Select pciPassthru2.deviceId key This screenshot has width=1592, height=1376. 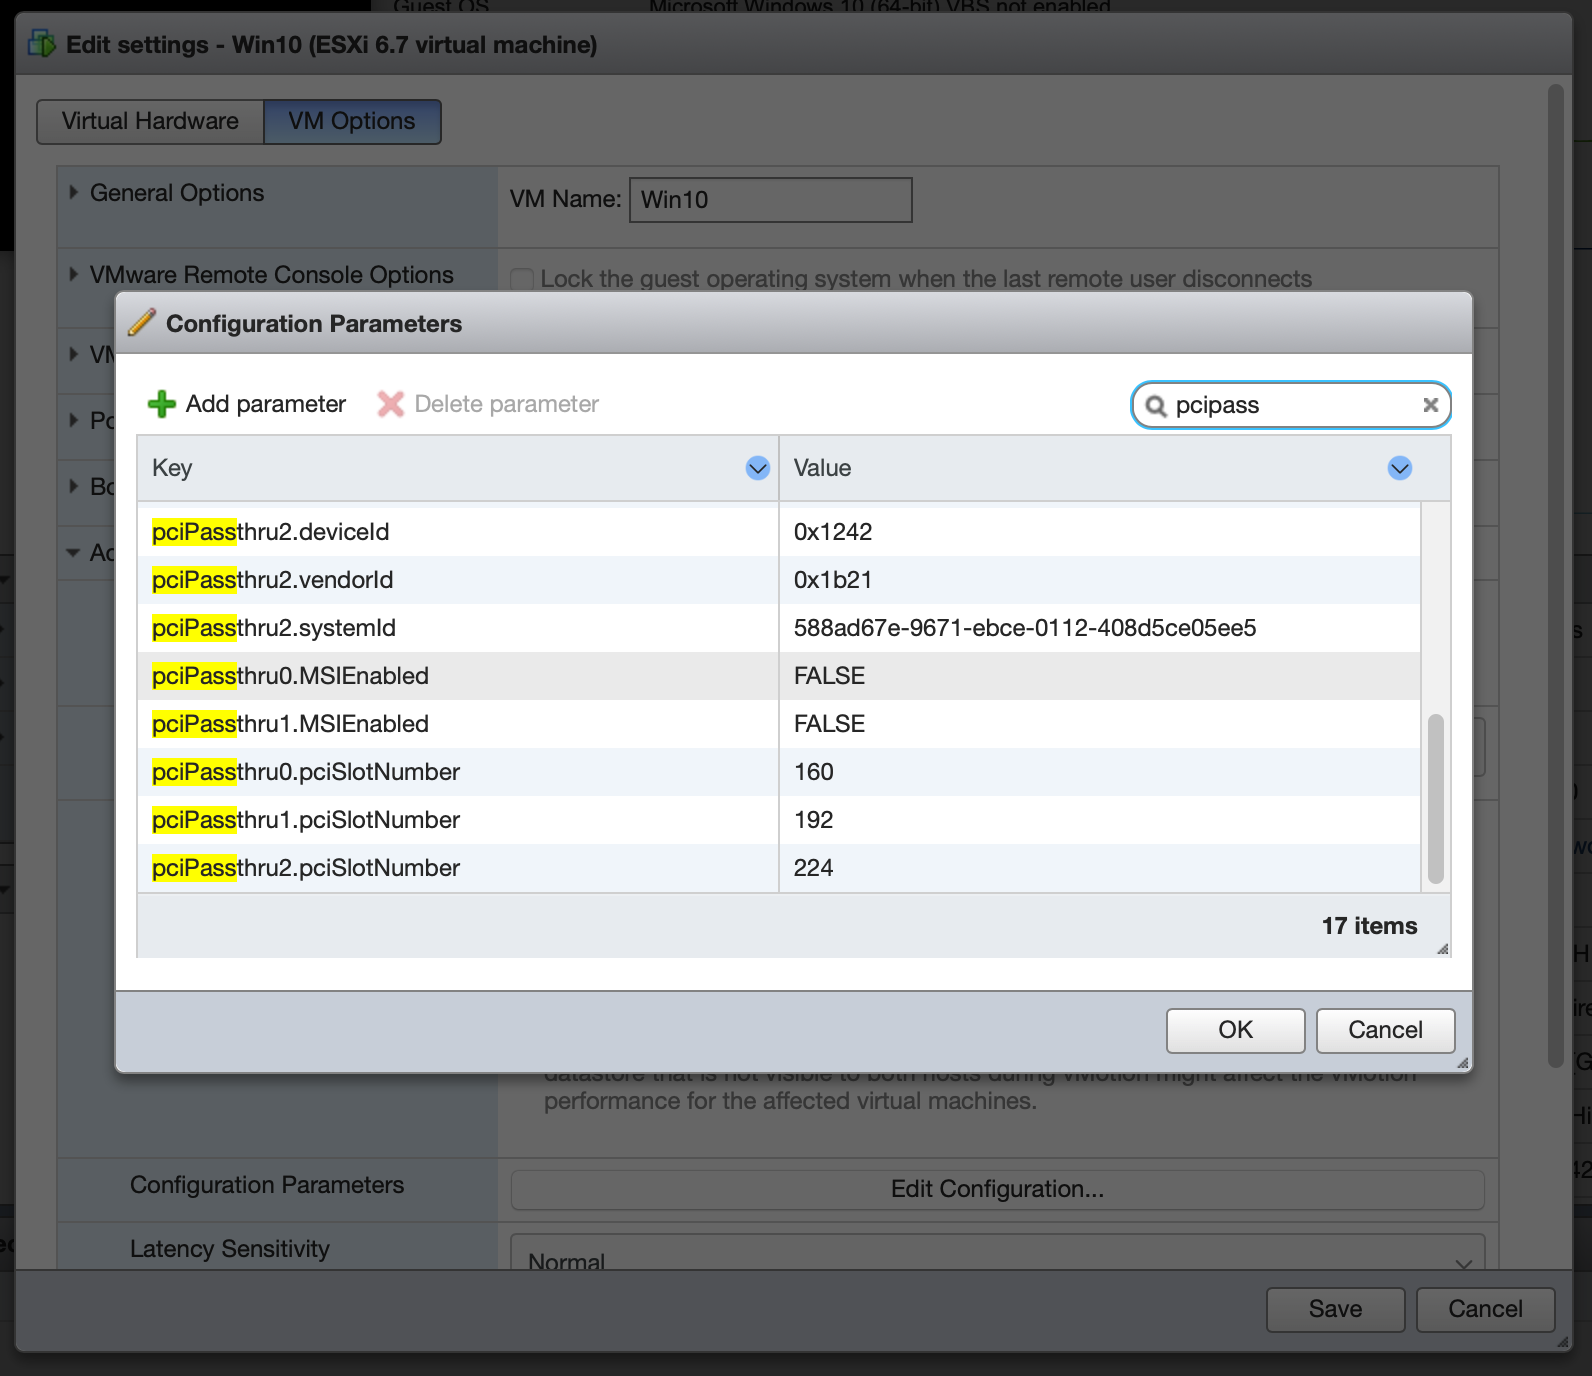tap(270, 532)
